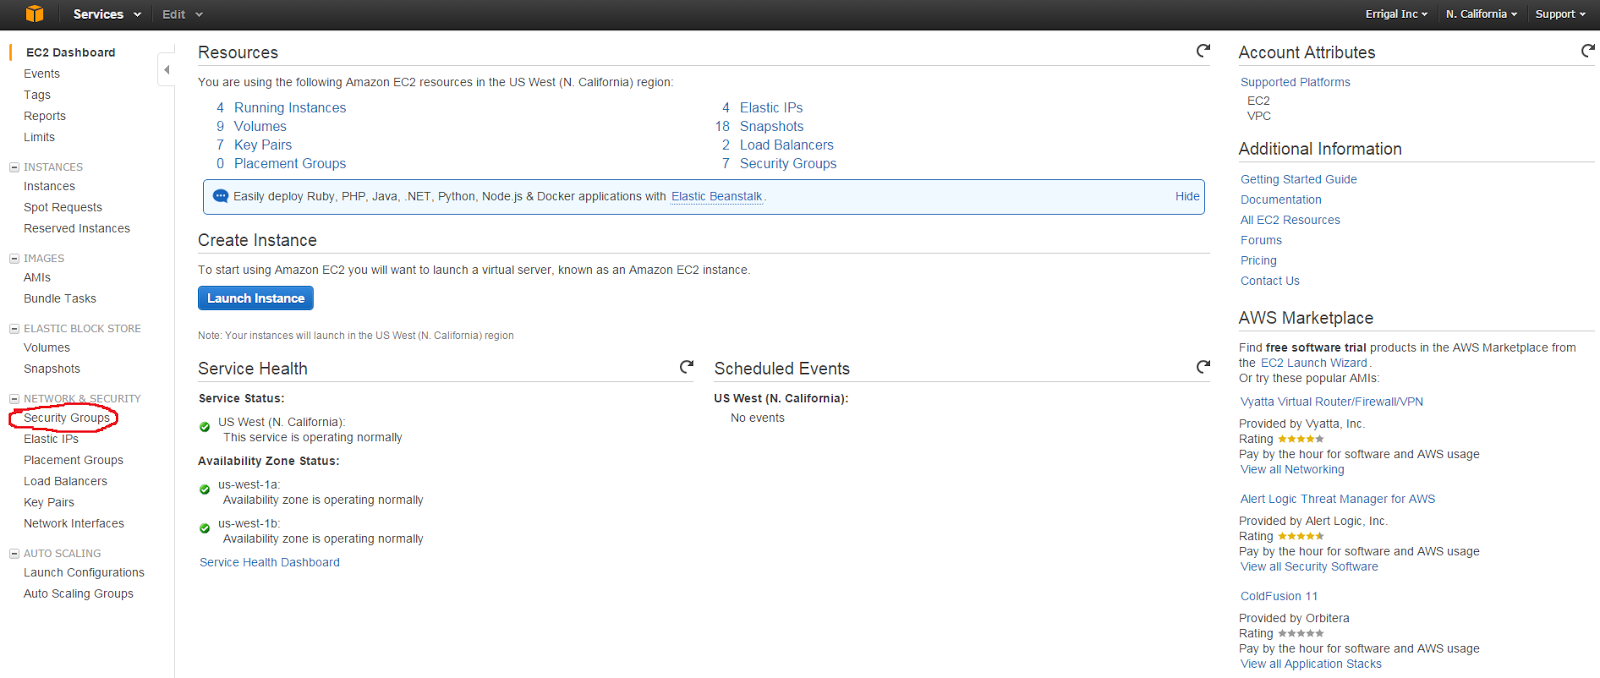Collapse the INSTANCES sidebar section

pos(14,167)
